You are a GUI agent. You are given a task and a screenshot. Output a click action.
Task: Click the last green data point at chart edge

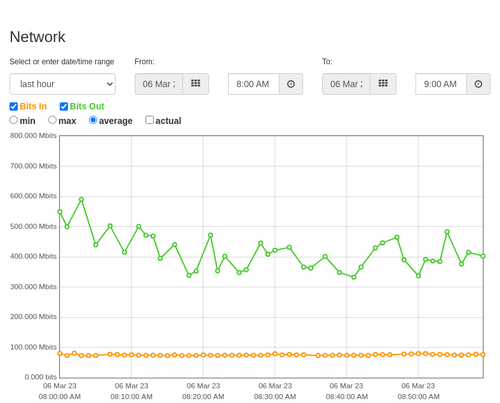pos(483,256)
